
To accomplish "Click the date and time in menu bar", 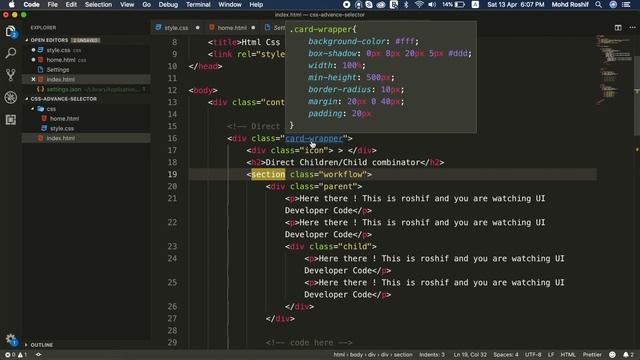I will [516, 4].
